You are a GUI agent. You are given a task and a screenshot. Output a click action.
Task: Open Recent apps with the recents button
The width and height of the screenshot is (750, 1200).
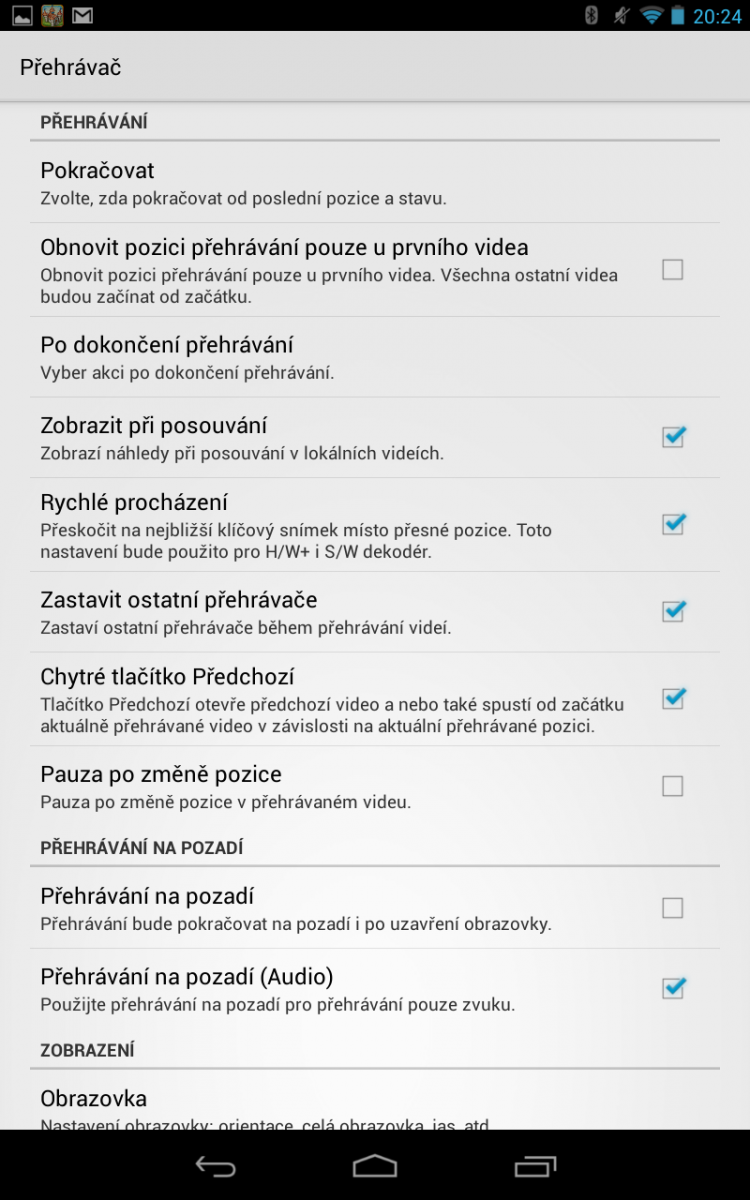point(536,1165)
